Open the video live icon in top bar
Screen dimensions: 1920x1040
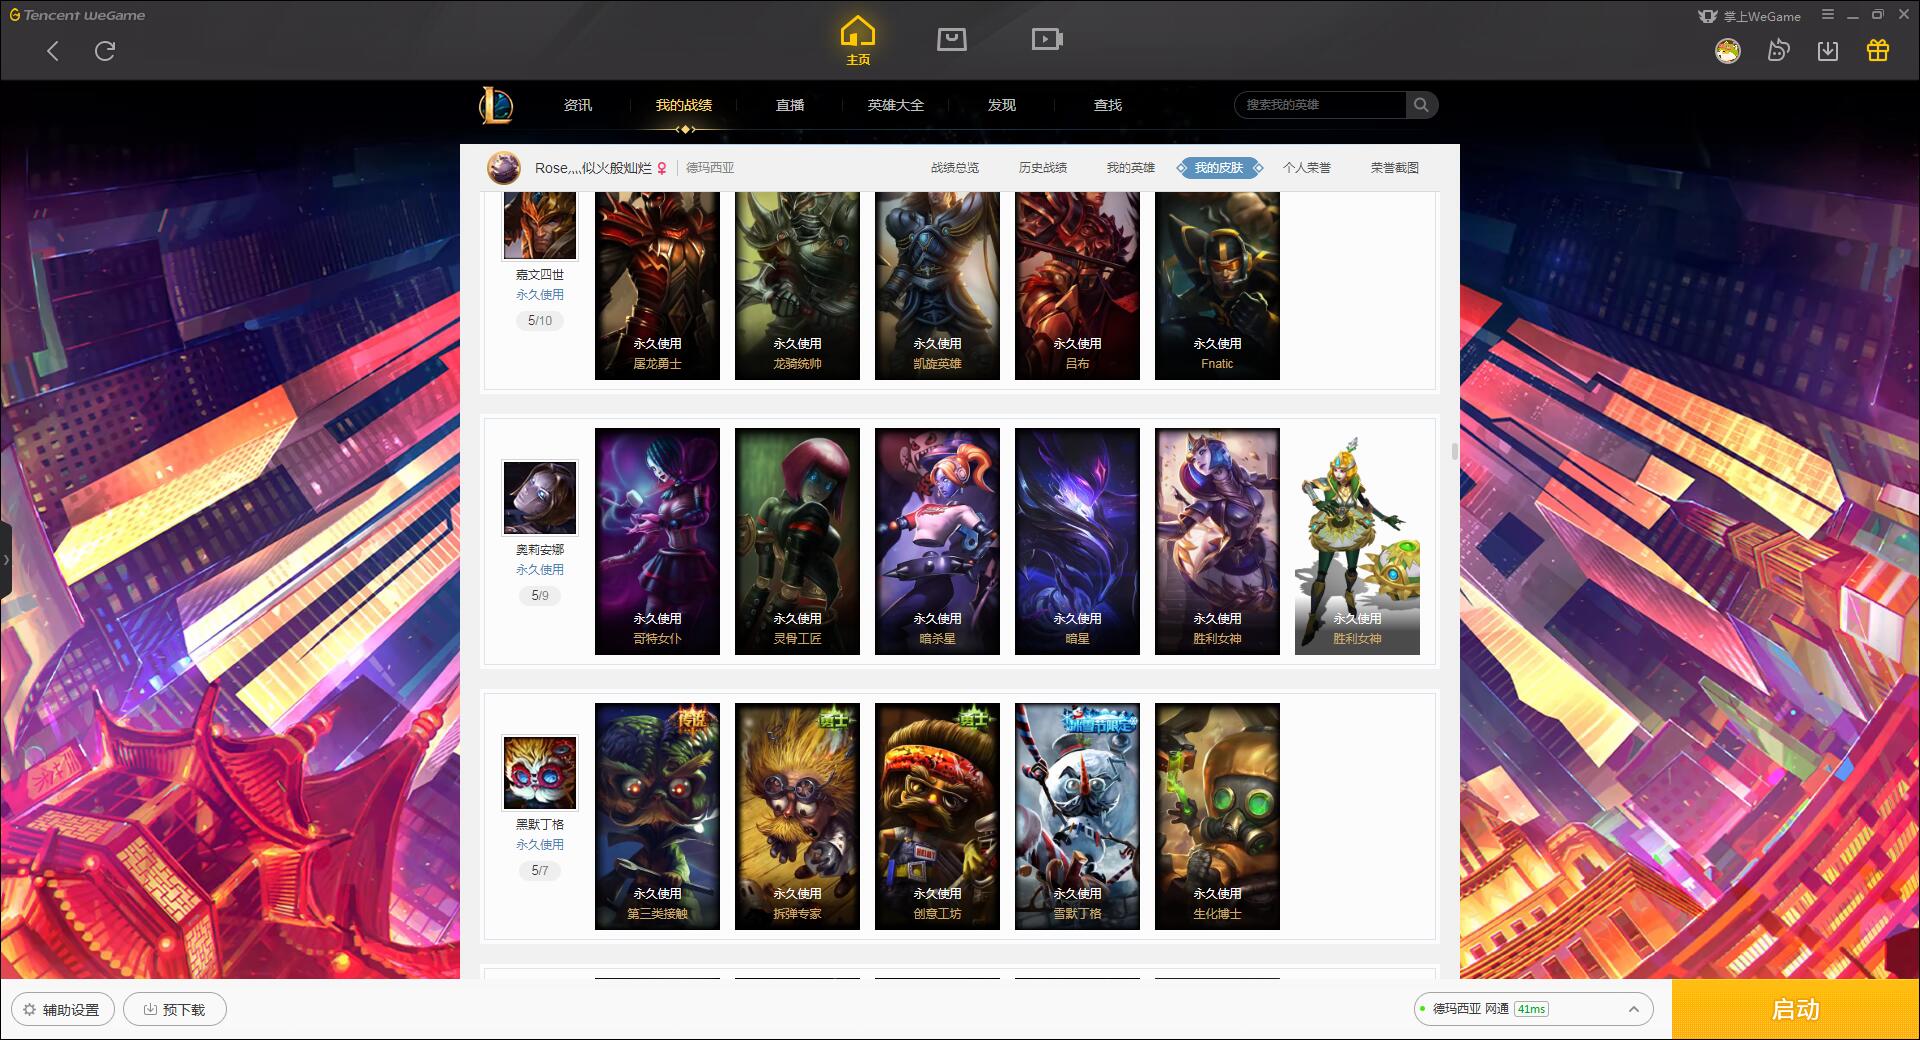[1047, 39]
